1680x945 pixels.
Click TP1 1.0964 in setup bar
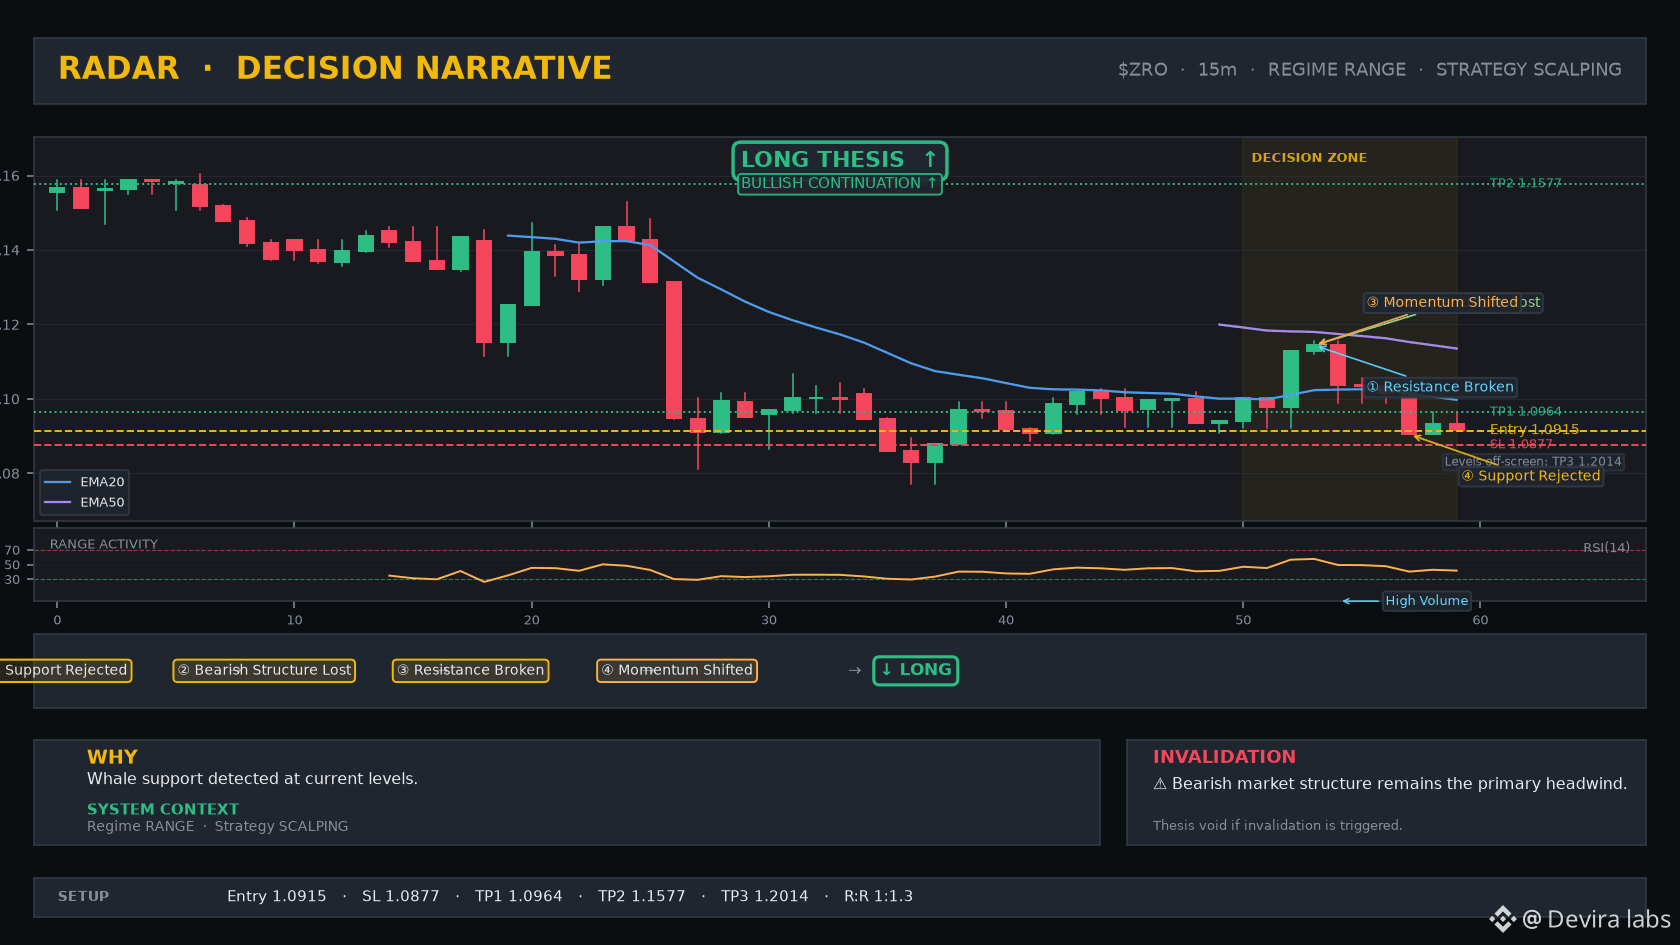click(518, 897)
